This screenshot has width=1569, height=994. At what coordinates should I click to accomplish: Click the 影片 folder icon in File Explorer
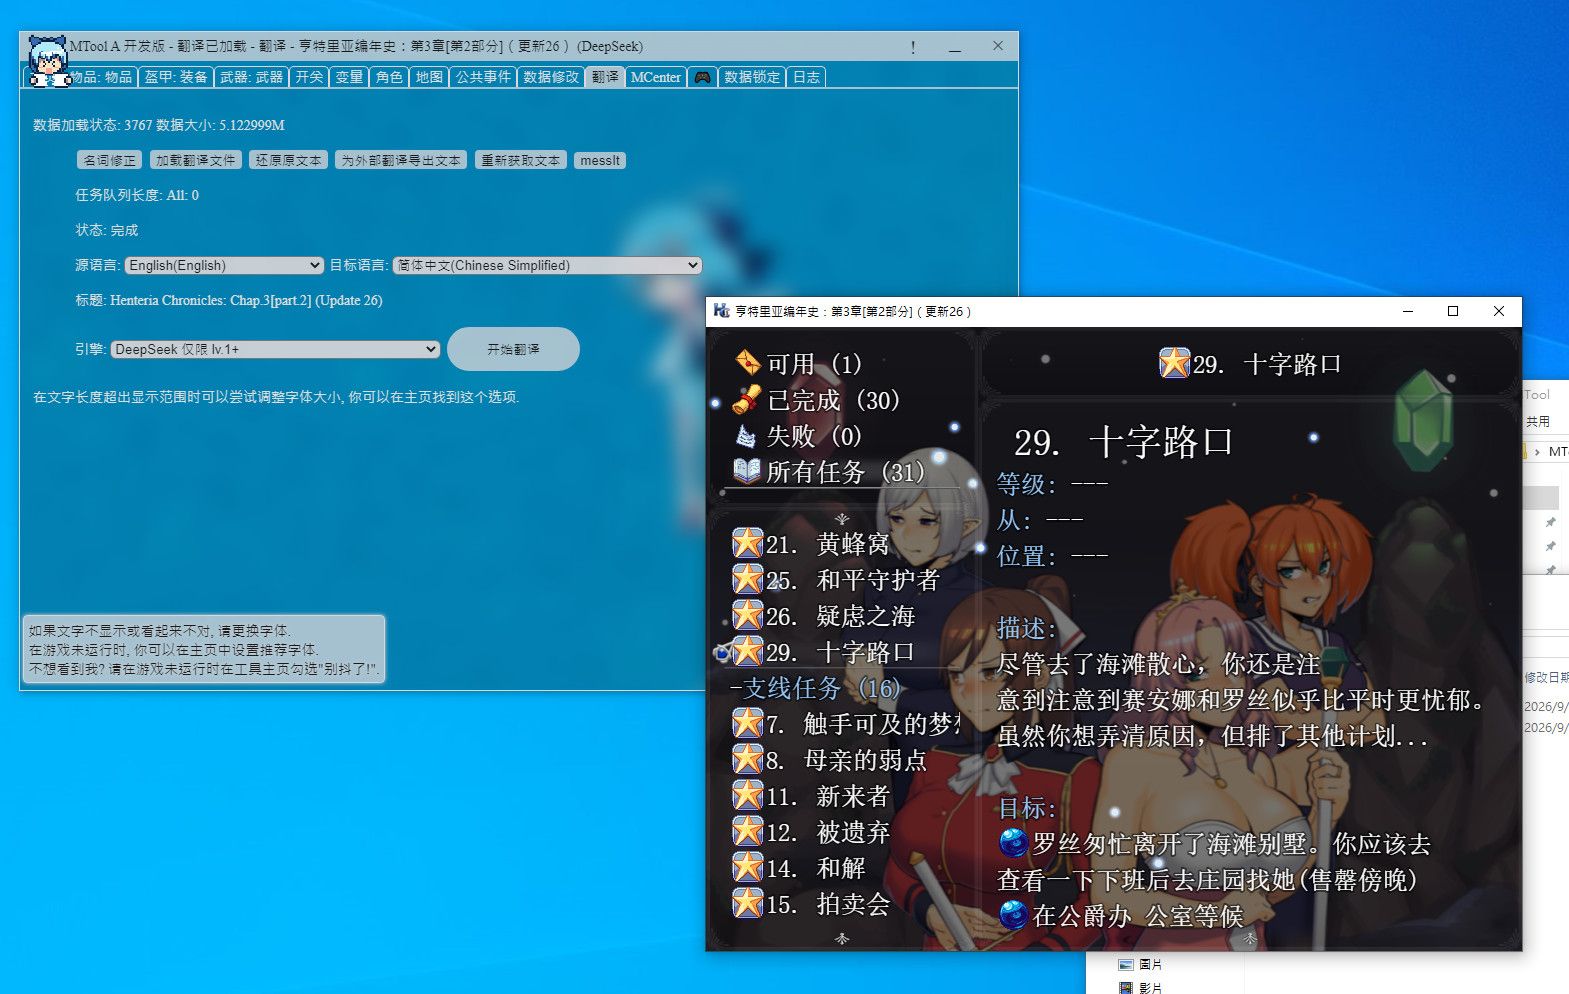click(x=1126, y=988)
